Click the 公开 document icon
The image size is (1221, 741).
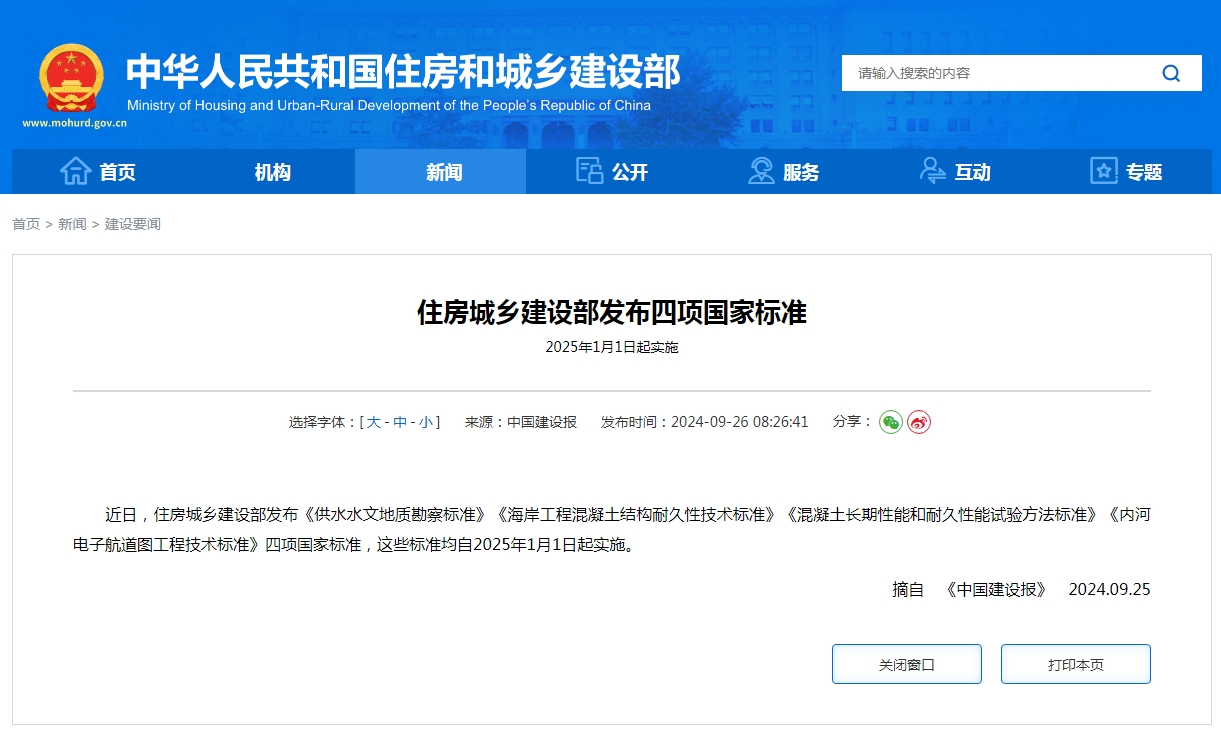pos(589,171)
